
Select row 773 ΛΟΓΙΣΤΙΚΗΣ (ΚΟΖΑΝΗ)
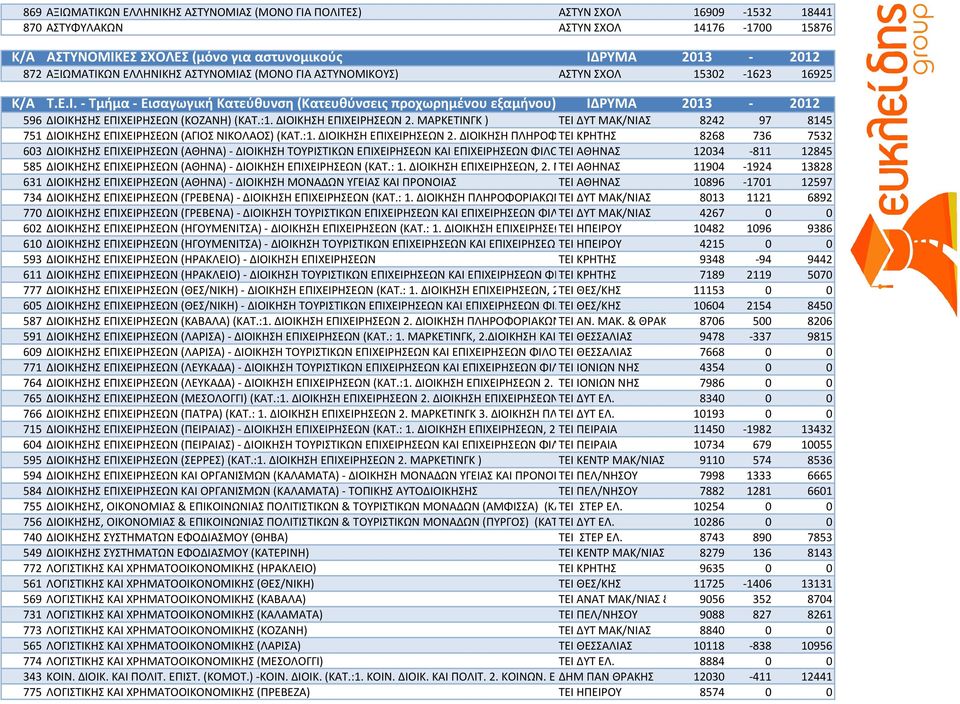418,630
